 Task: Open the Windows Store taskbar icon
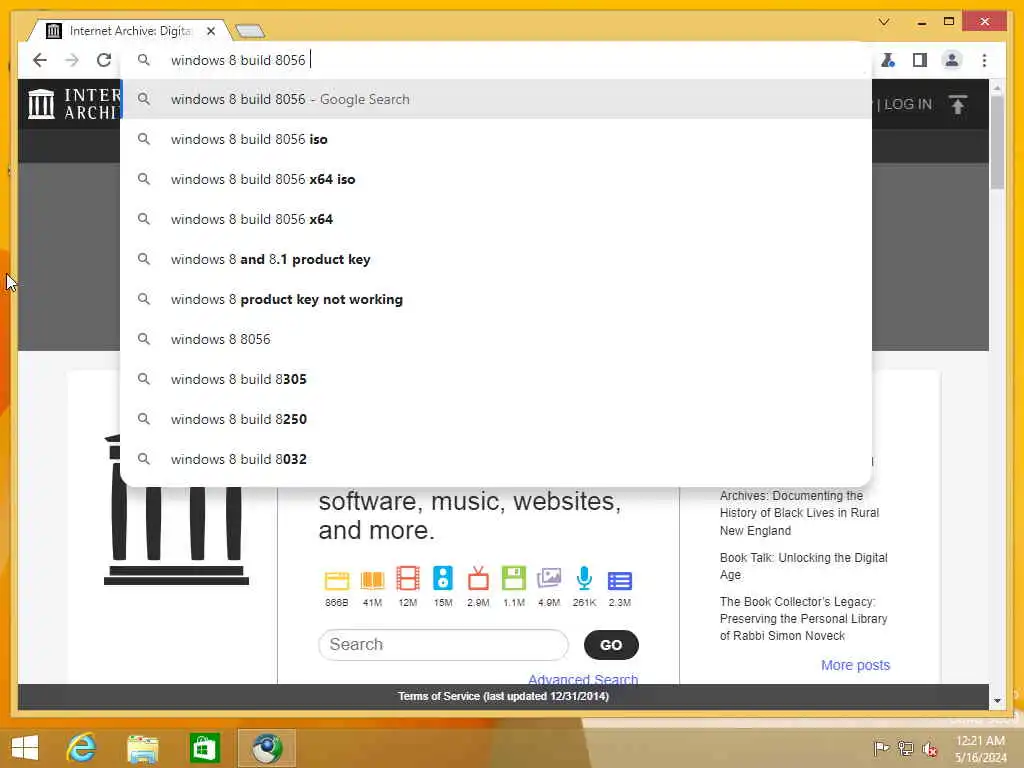click(204, 748)
